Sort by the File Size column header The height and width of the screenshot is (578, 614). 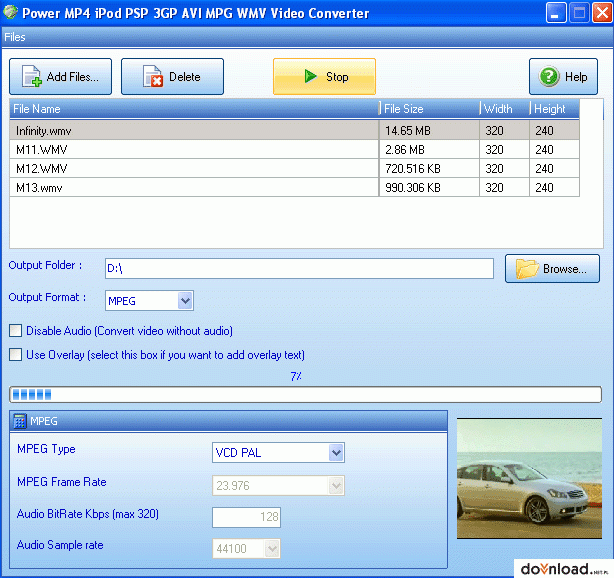pyautogui.click(x=430, y=108)
